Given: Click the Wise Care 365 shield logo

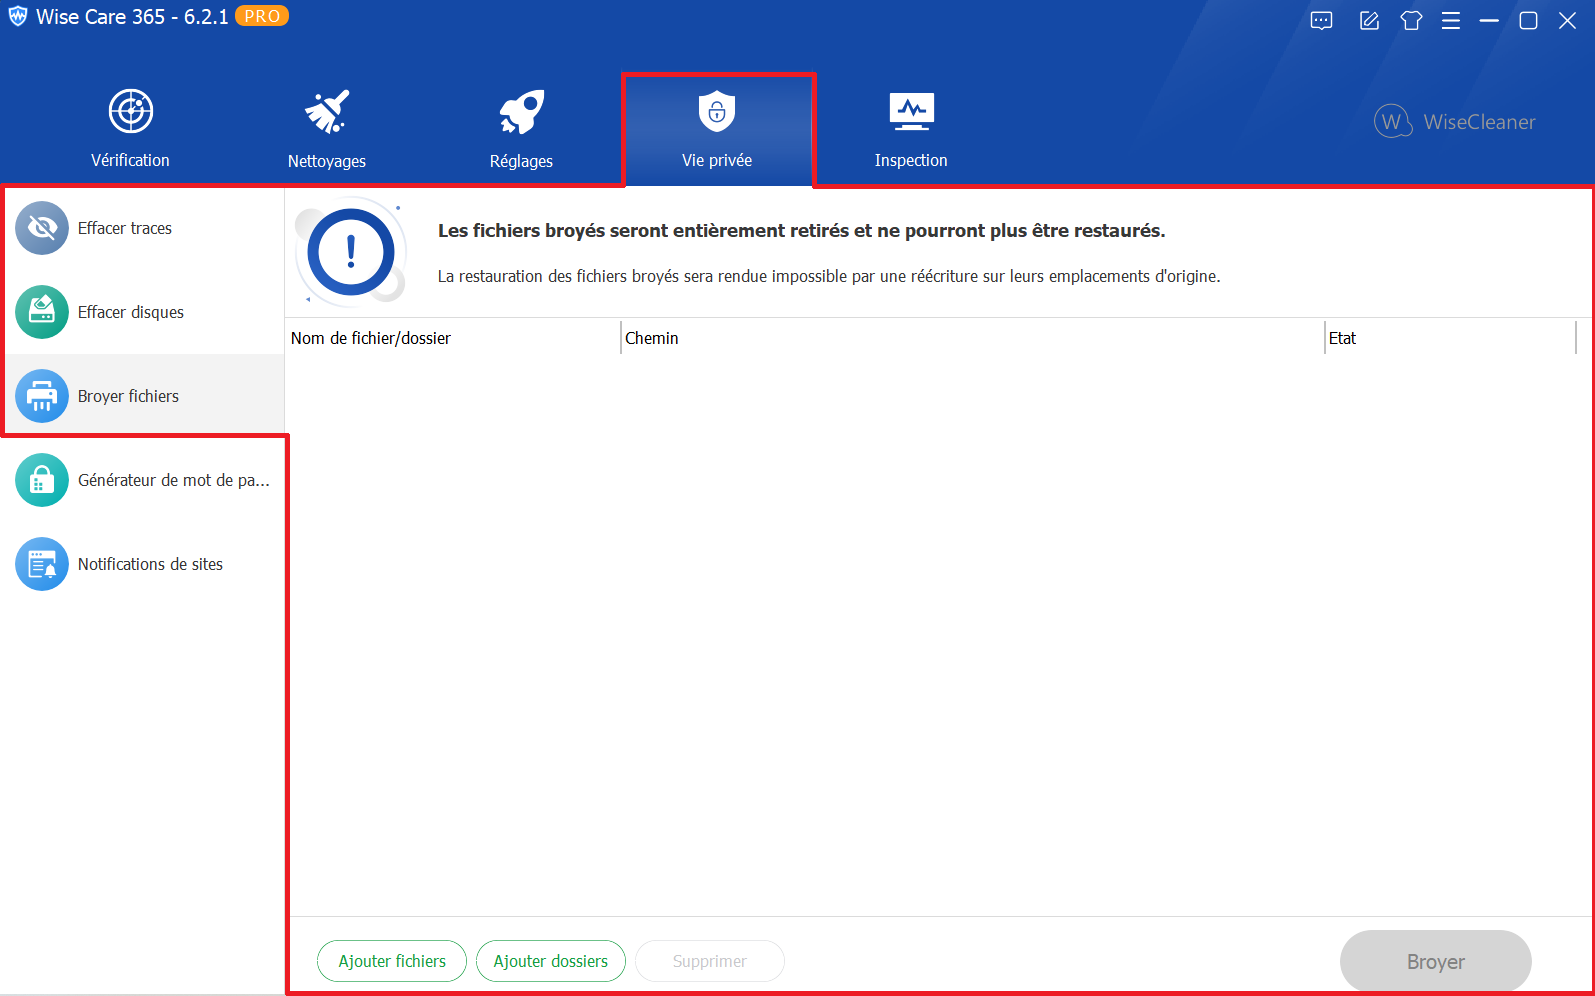Looking at the screenshot, I should 18,17.
